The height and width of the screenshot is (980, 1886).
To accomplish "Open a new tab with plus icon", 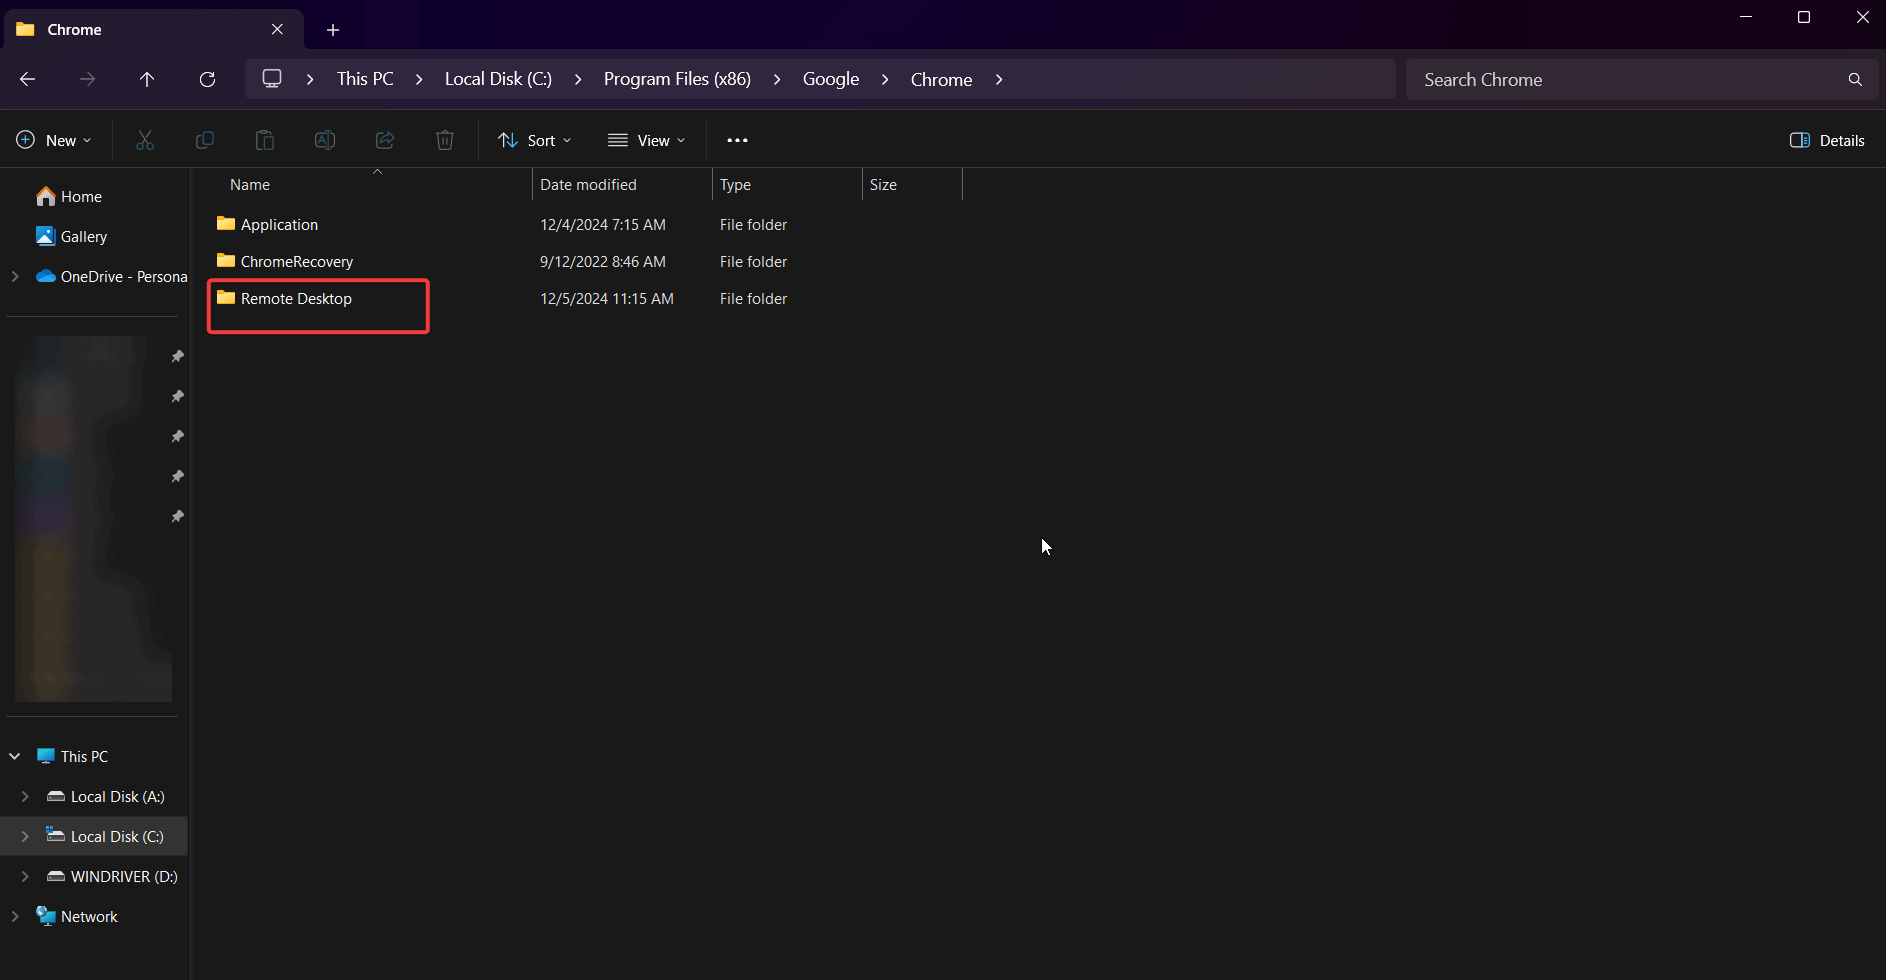I will point(333,30).
